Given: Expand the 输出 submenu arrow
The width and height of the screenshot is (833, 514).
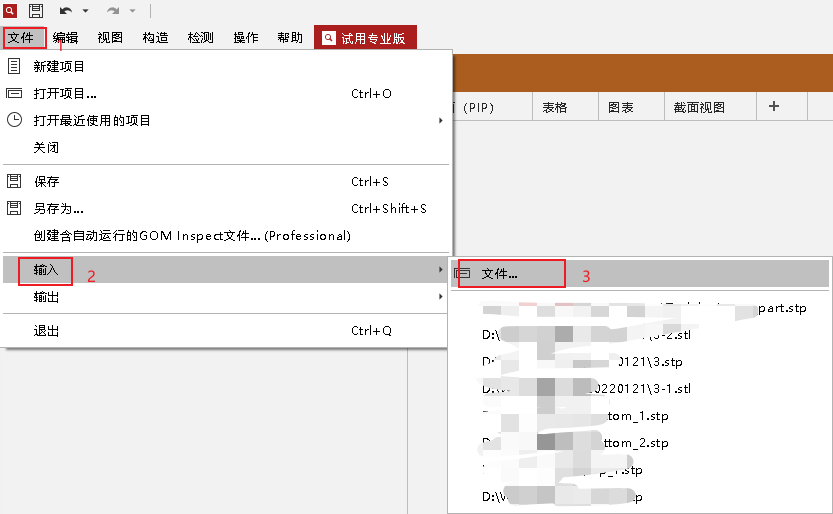Looking at the screenshot, I should [441, 297].
